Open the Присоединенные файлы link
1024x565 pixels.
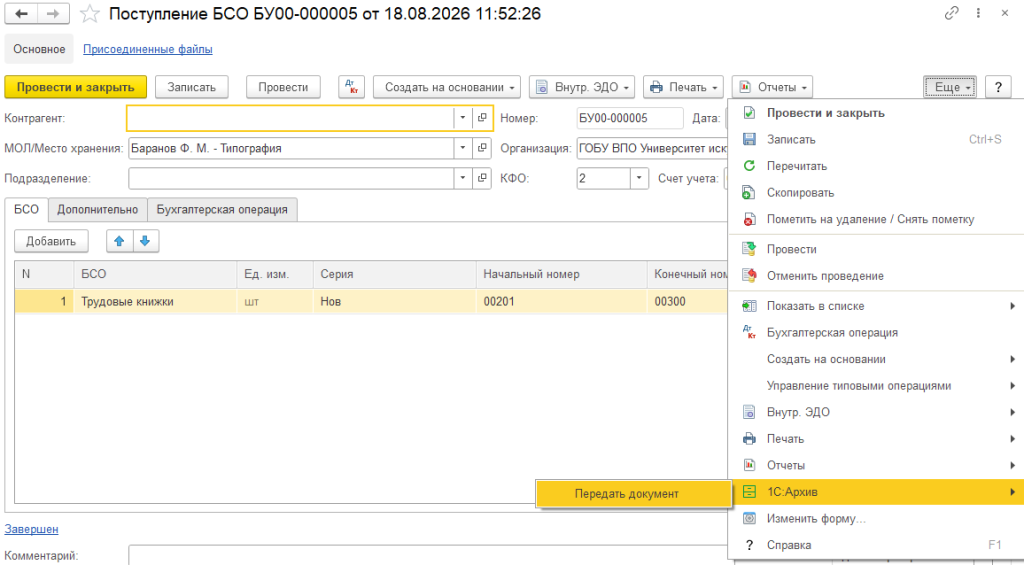point(148,49)
